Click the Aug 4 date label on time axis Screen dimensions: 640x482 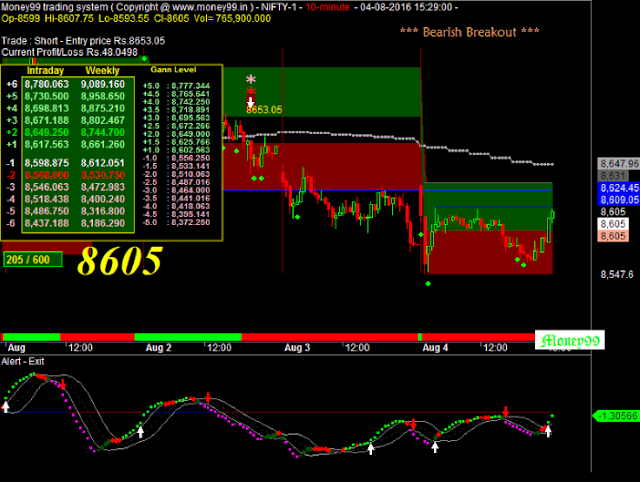(x=435, y=348)
